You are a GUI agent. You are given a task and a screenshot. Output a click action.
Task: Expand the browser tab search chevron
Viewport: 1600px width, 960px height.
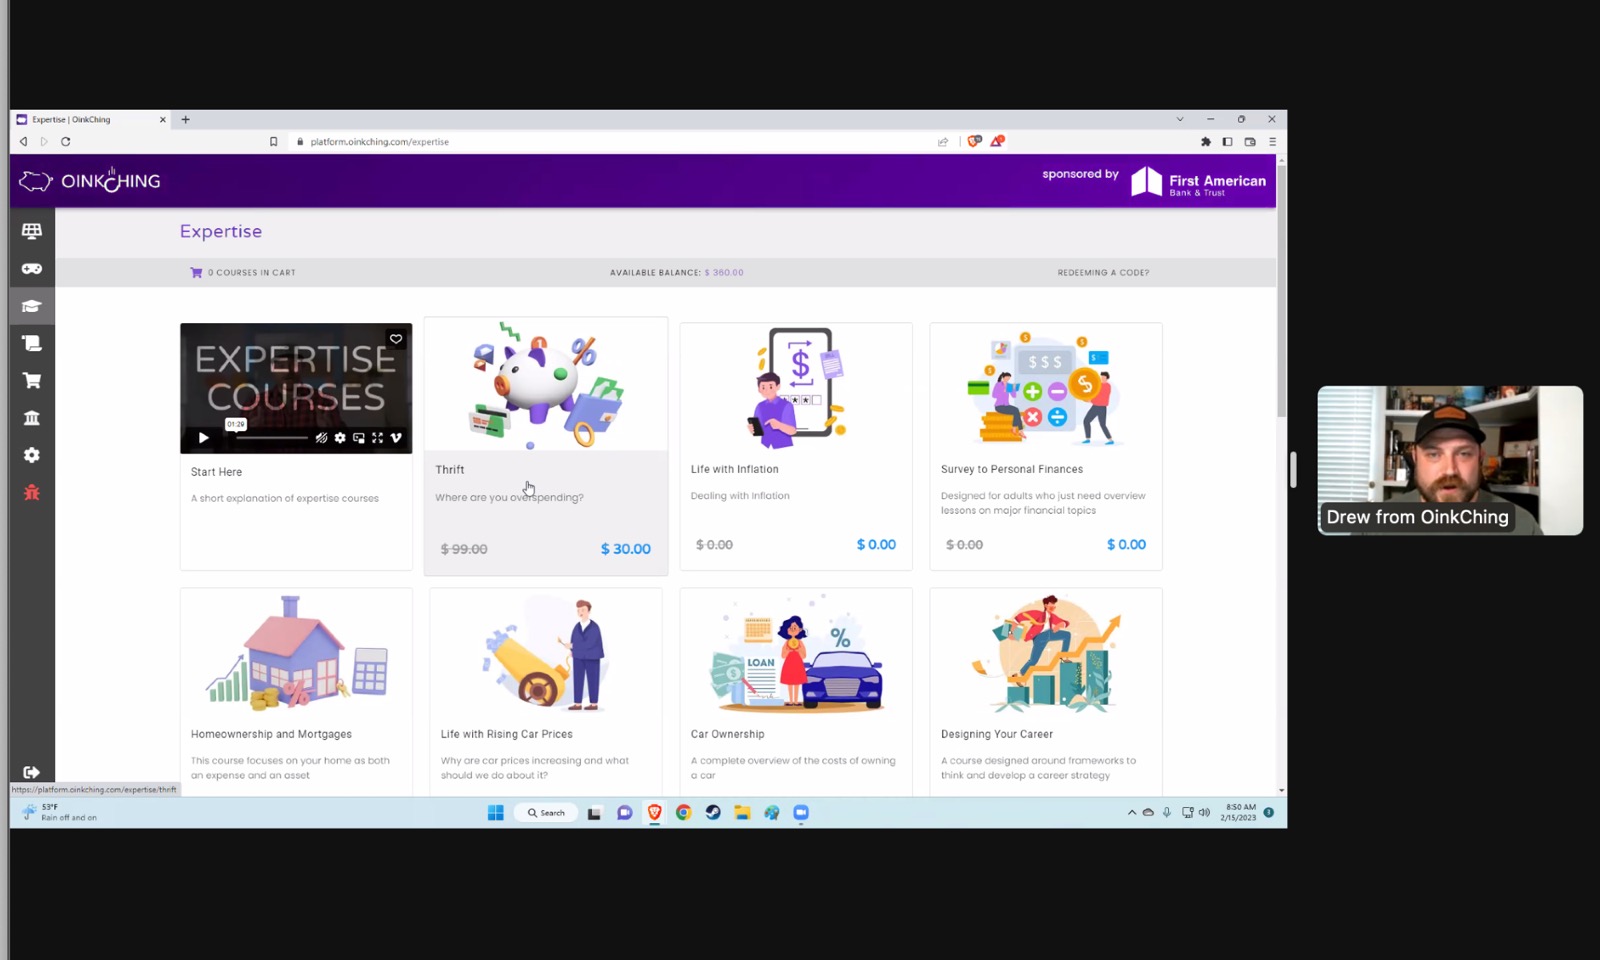coord(1180,119)
